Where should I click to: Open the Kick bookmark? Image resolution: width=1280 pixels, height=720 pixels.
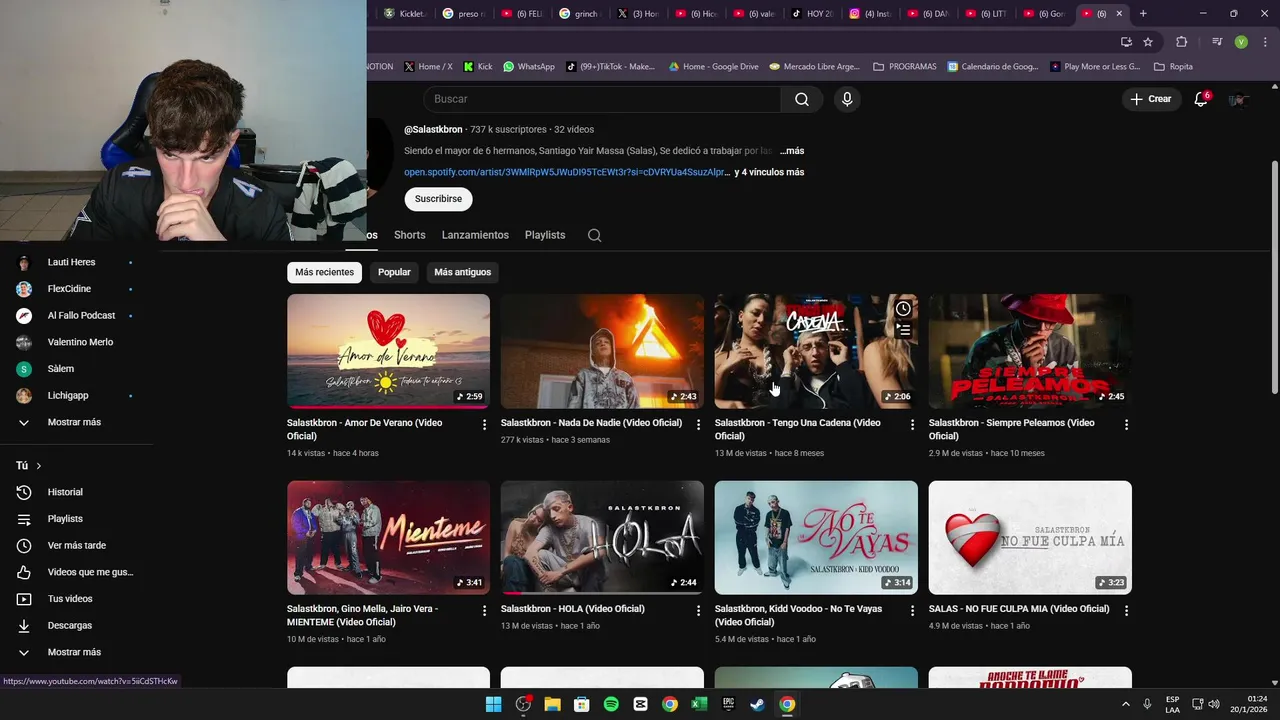(x=477, y=67)
